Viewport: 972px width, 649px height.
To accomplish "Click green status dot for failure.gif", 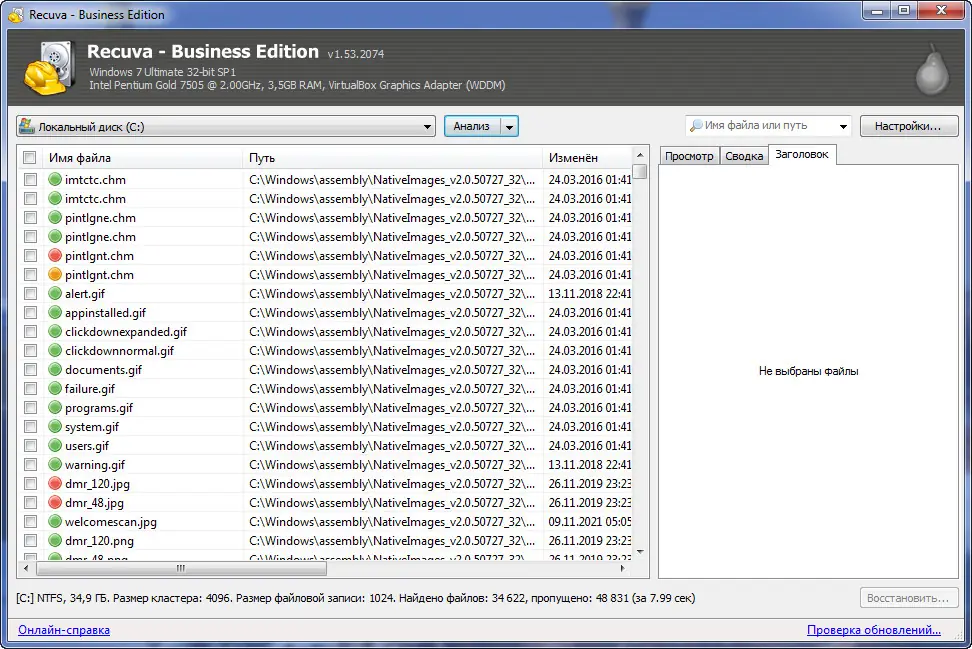I will tap(55, 388).
